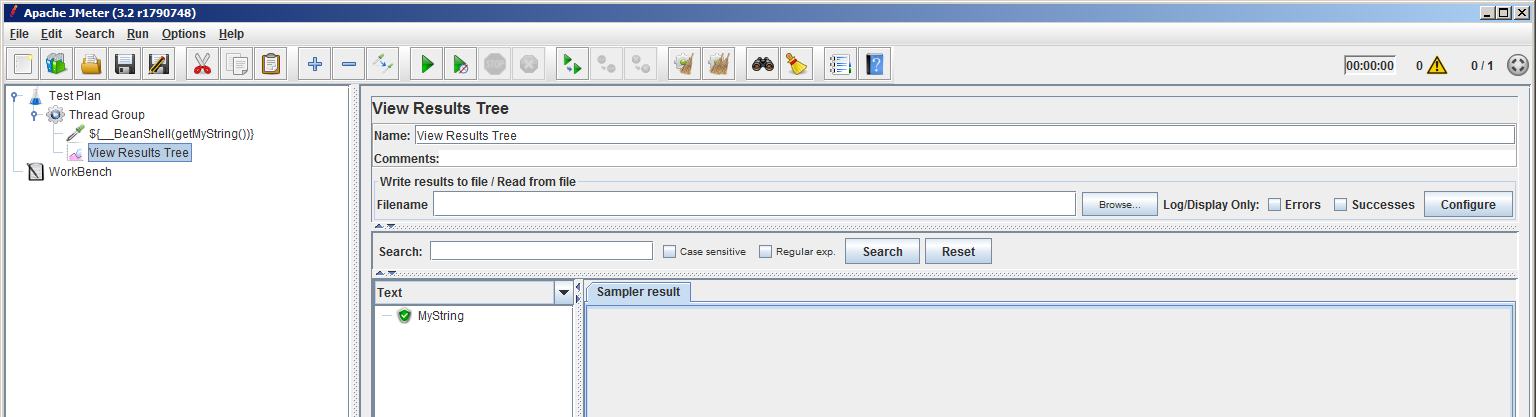Enable the Errors checkbox

[x=1275, y=204]
